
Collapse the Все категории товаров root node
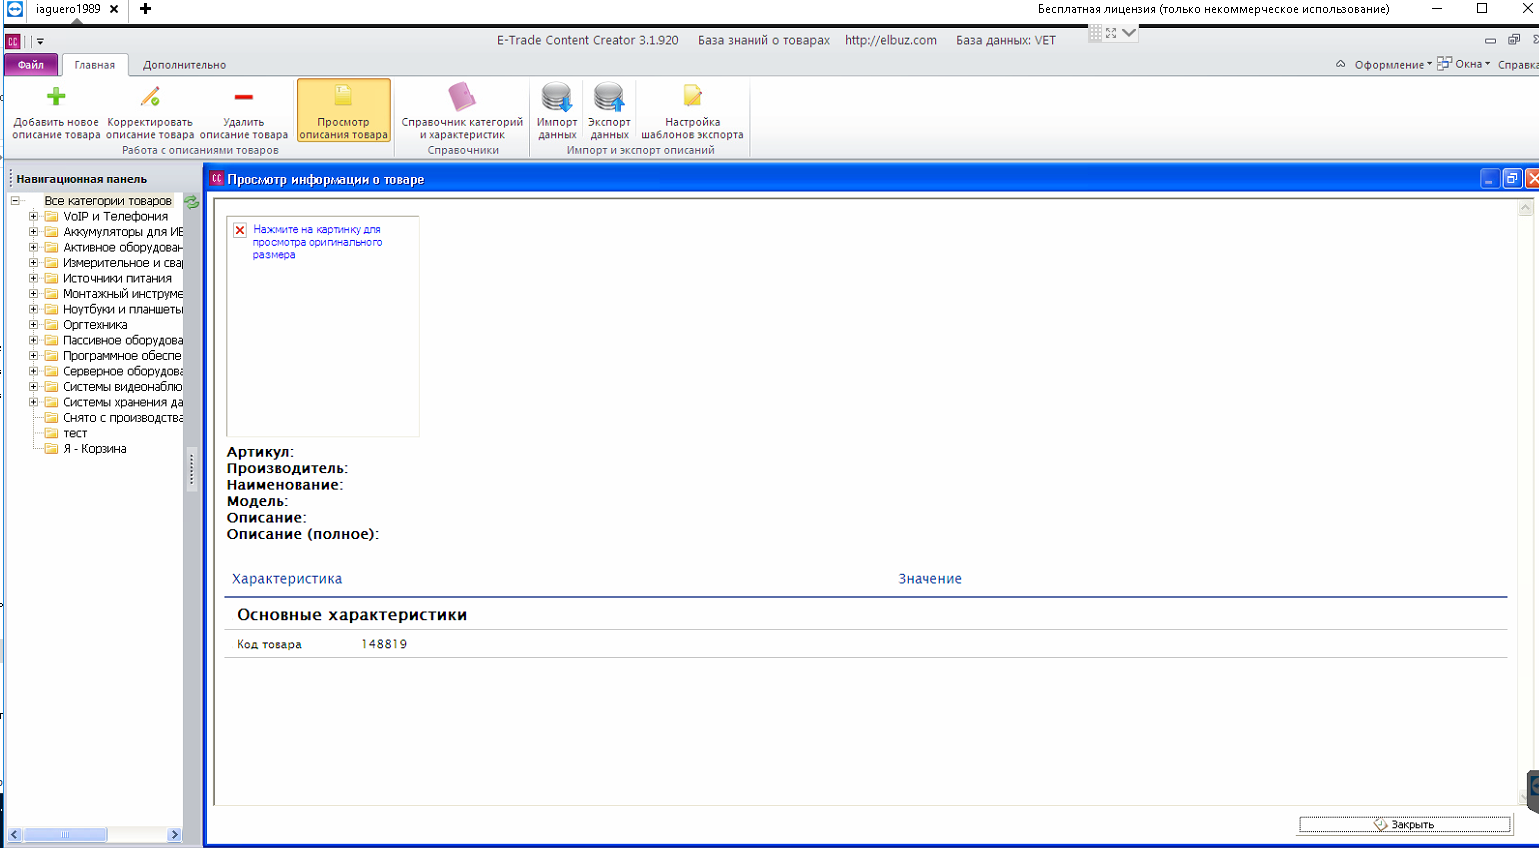[x=15, y=201]
